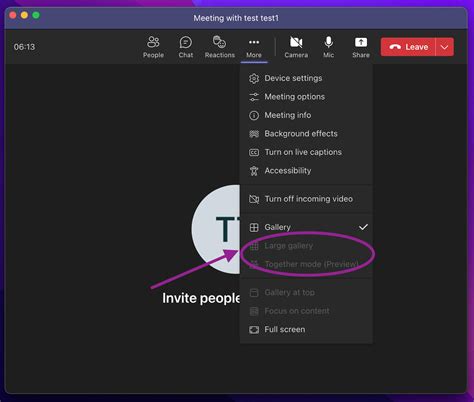Select Focus on content
This screenshot has width=474, height=402.
coord(306,311)
